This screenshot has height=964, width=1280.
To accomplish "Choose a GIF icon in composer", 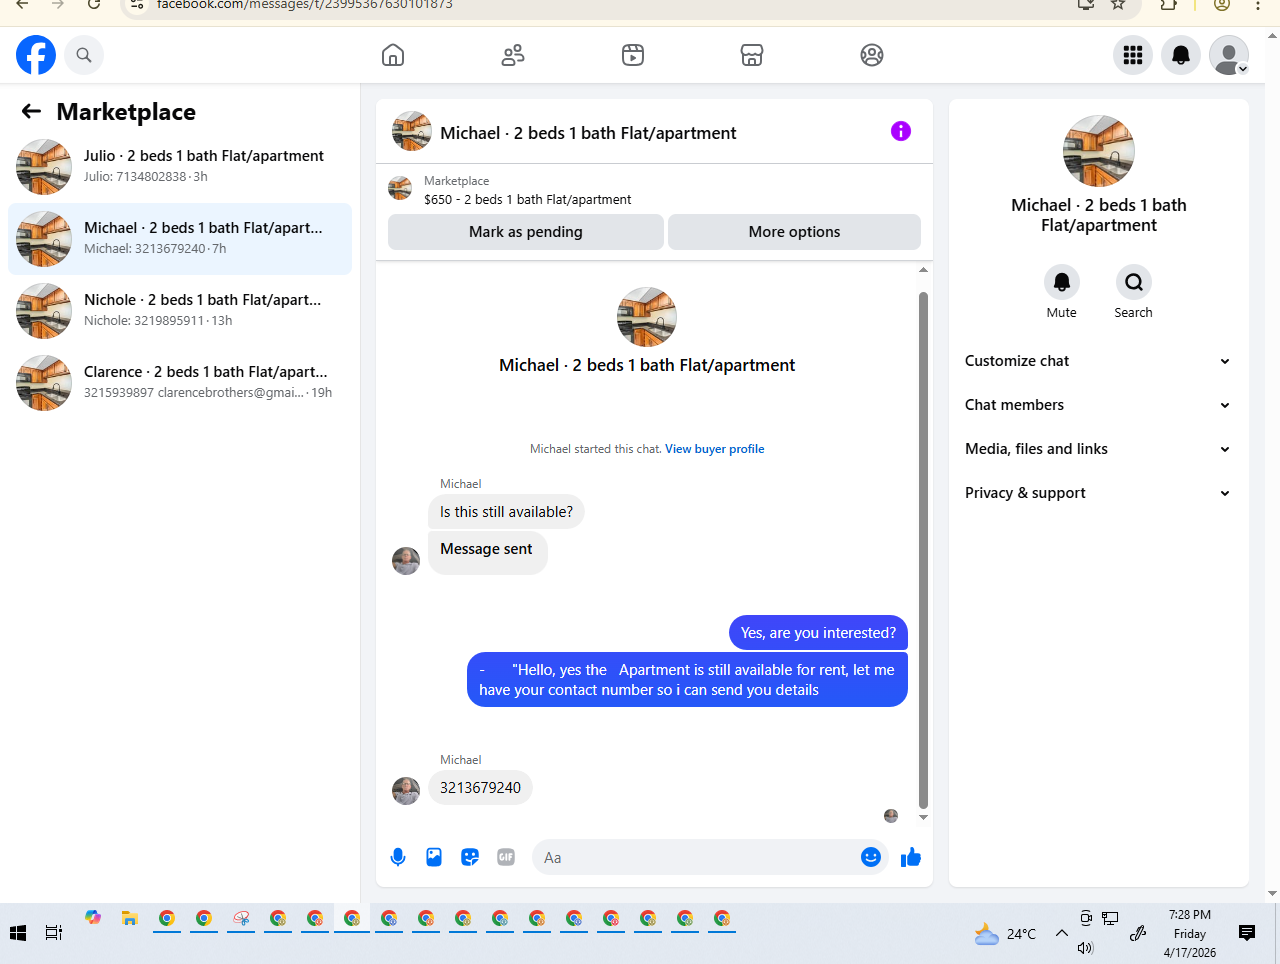I will [x=506, y=857].
